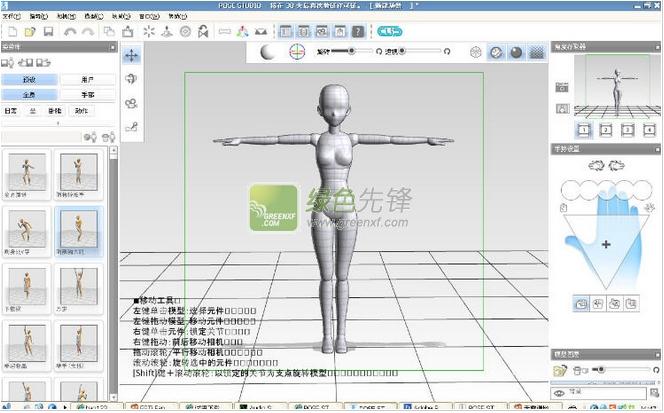Select the camera tool in vertical toolbar
Screen dimensions: 664x413
[131, 103]
